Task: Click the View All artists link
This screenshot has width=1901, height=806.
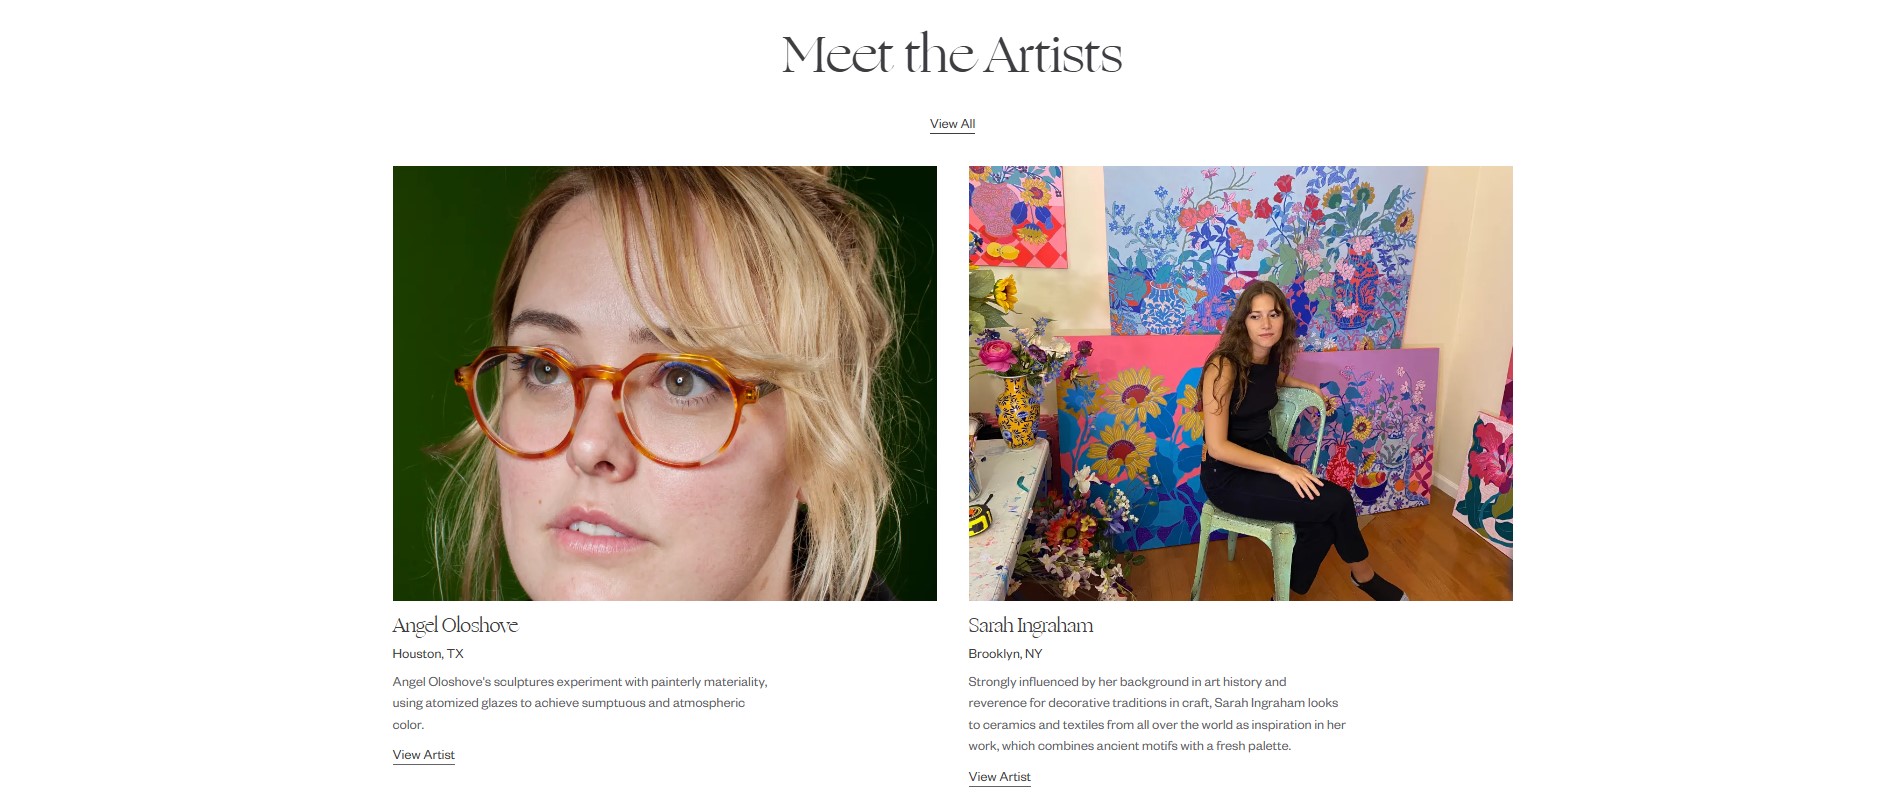Action: (x=952, y=124)
